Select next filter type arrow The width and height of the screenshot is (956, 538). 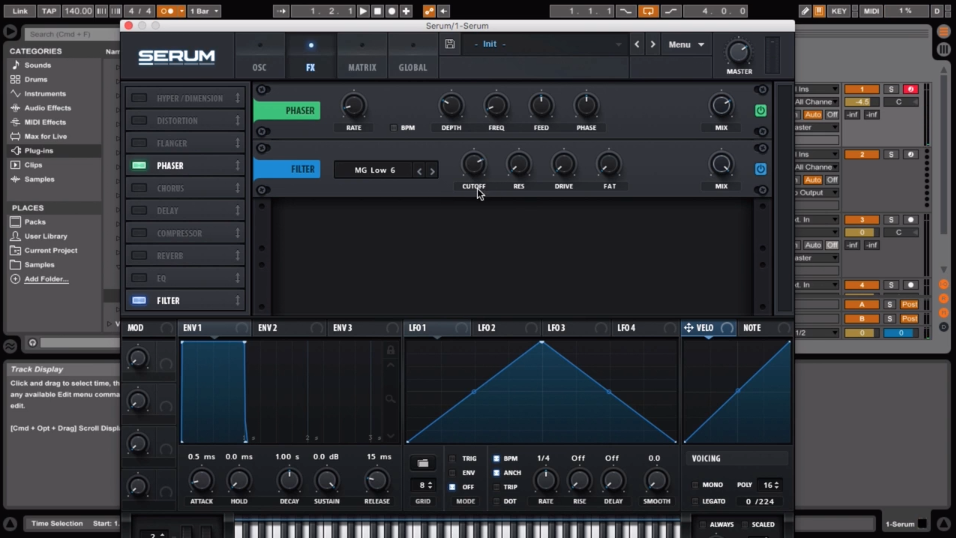pyautogui.click(x=432, y=171)
